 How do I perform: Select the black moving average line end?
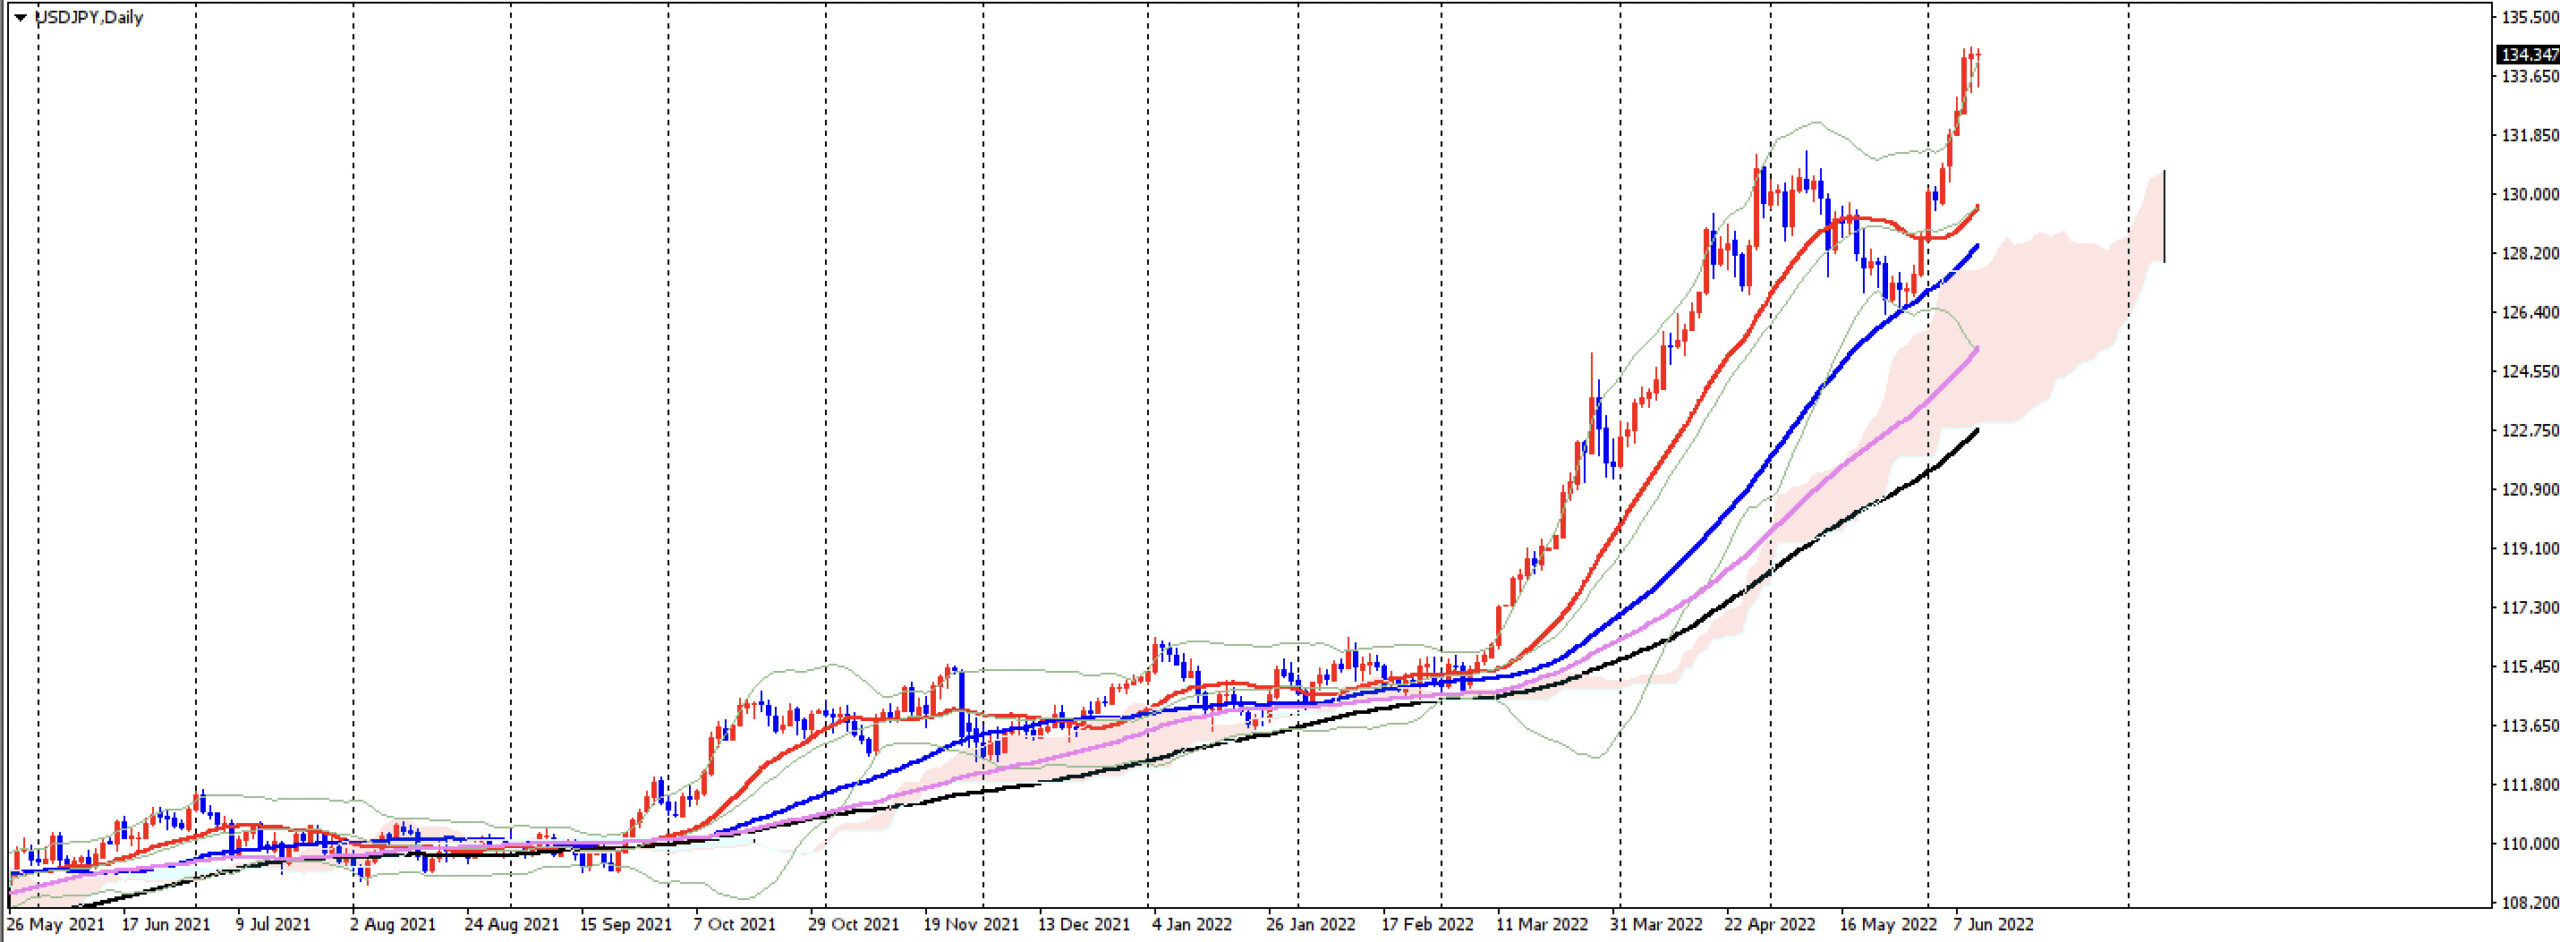[x=1977, y=430]
